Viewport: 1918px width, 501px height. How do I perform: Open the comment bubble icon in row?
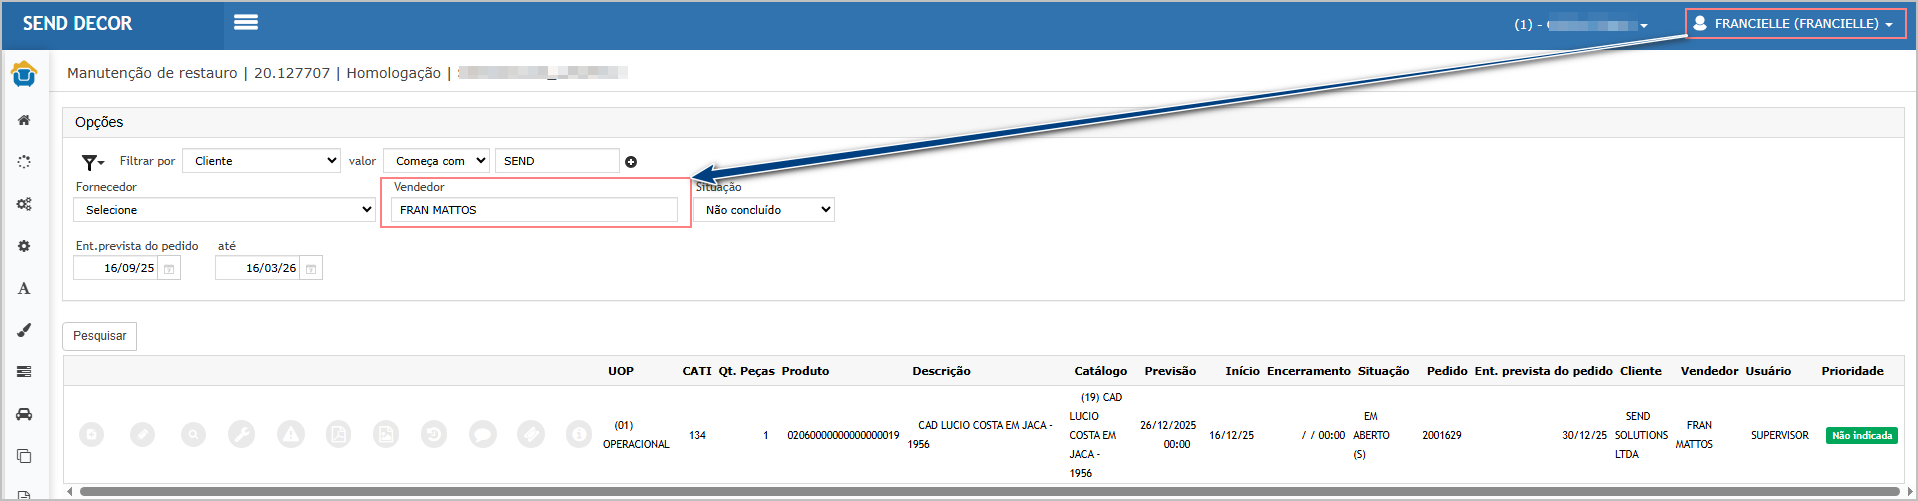point(482,434)
